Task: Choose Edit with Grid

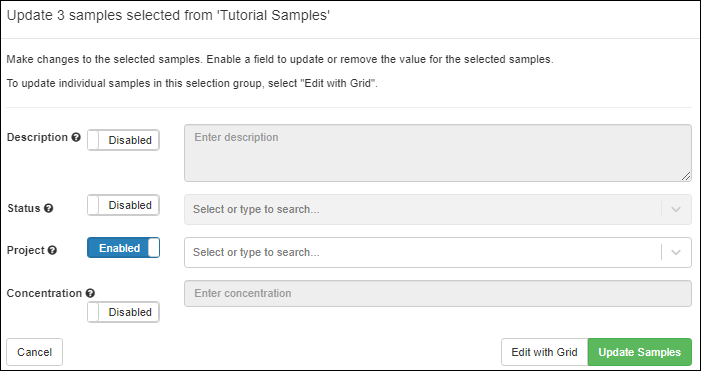Action: coord(544,352)
